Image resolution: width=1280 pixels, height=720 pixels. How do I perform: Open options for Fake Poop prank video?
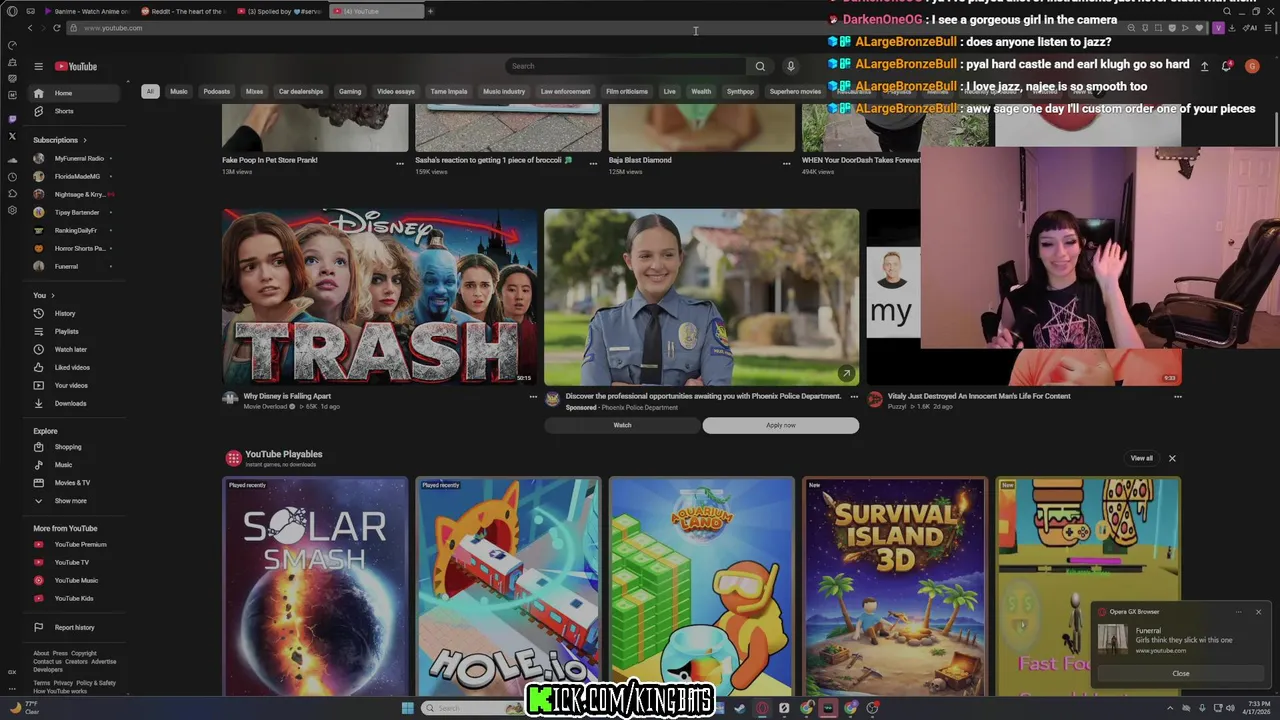point(400,163)
